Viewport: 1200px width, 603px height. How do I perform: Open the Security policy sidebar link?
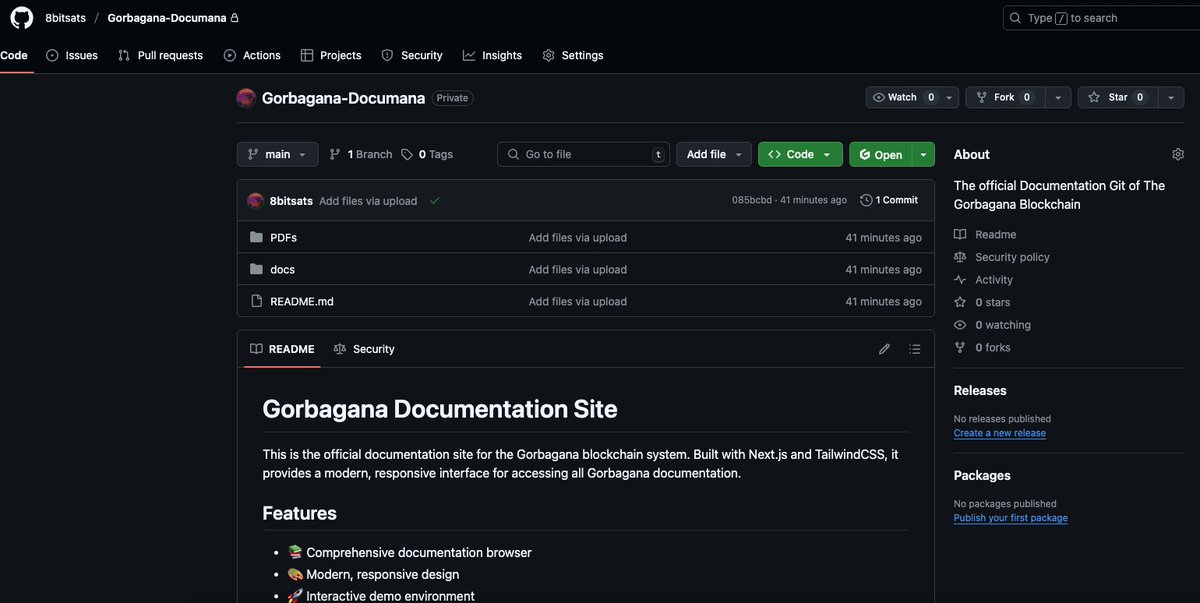(1002, 257)
